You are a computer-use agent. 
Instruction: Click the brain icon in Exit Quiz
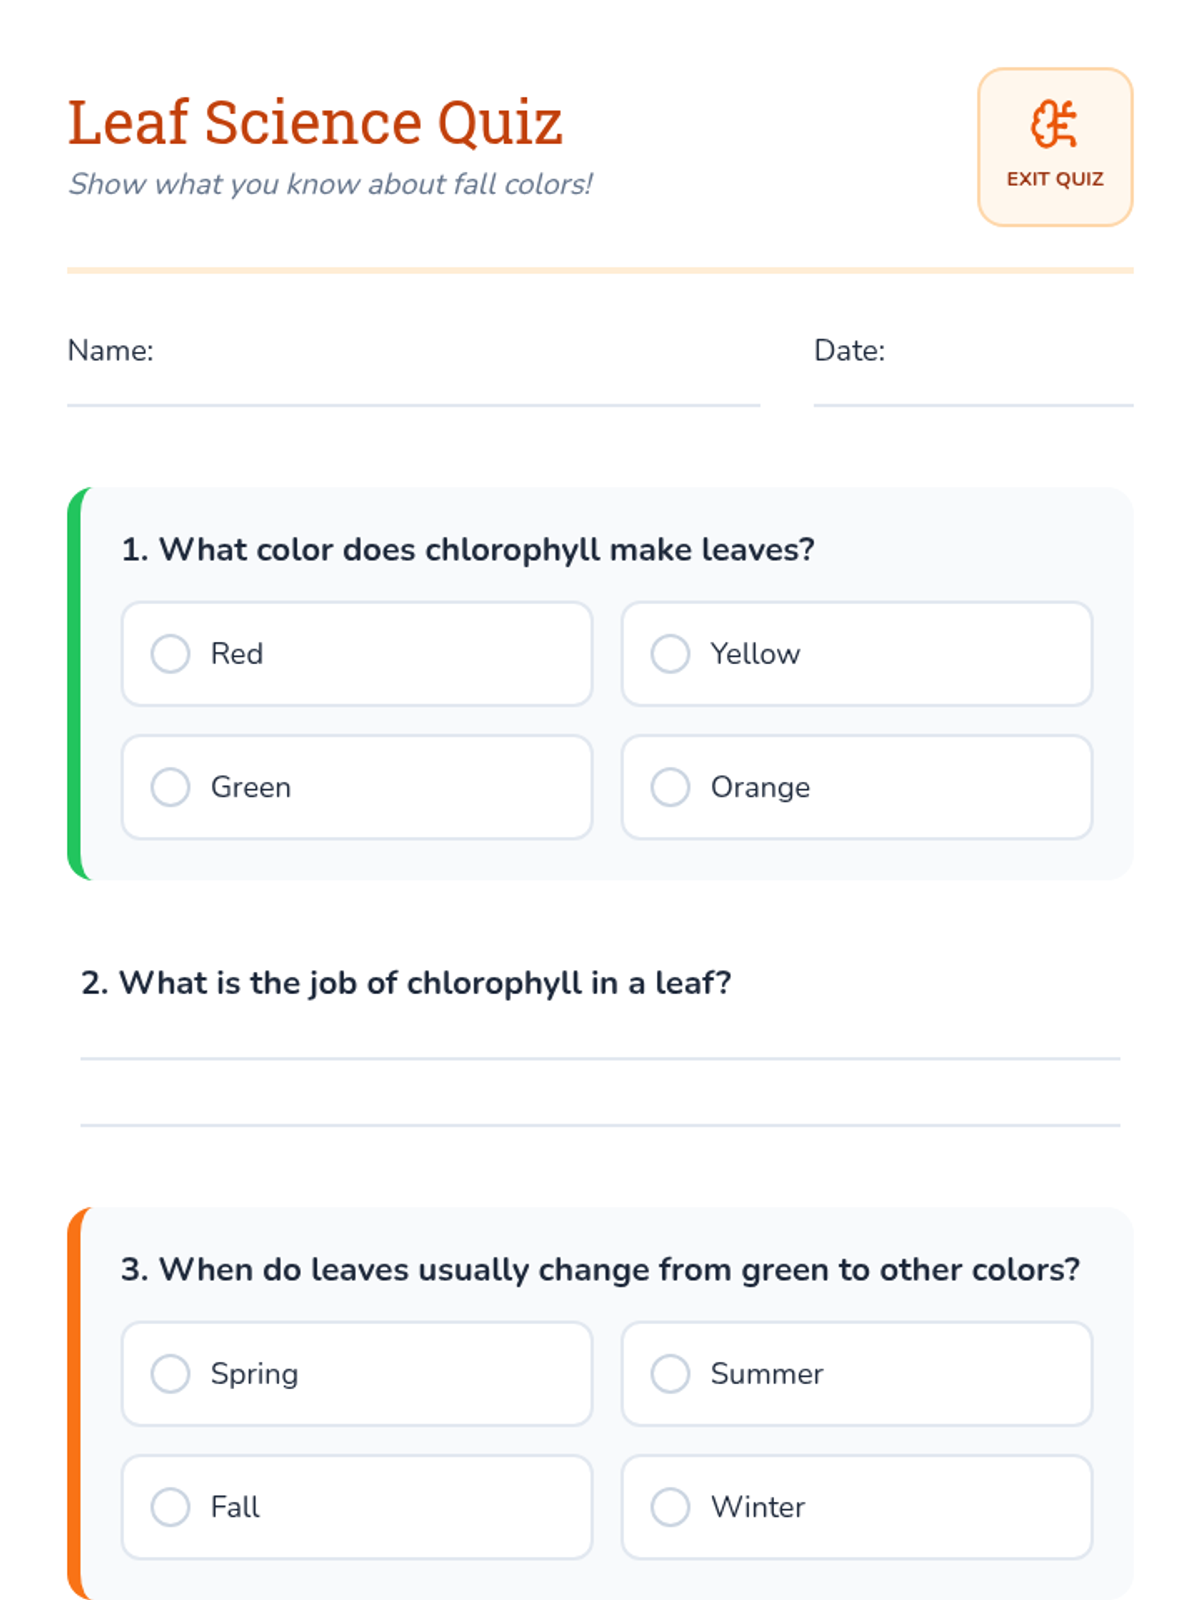[x=1054, y=125]
